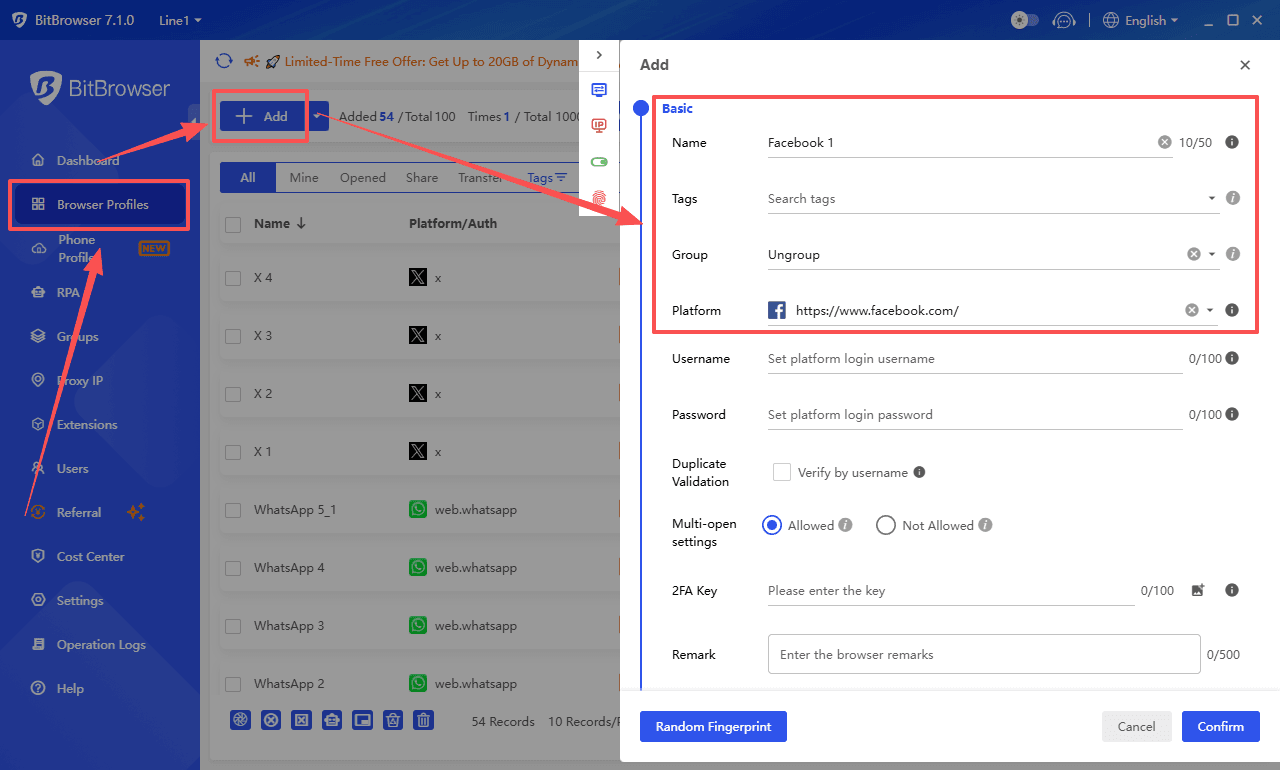Screen dimensions: 1280x770
Task: Click the Random Fingerprint button
Action: point(713,727)
